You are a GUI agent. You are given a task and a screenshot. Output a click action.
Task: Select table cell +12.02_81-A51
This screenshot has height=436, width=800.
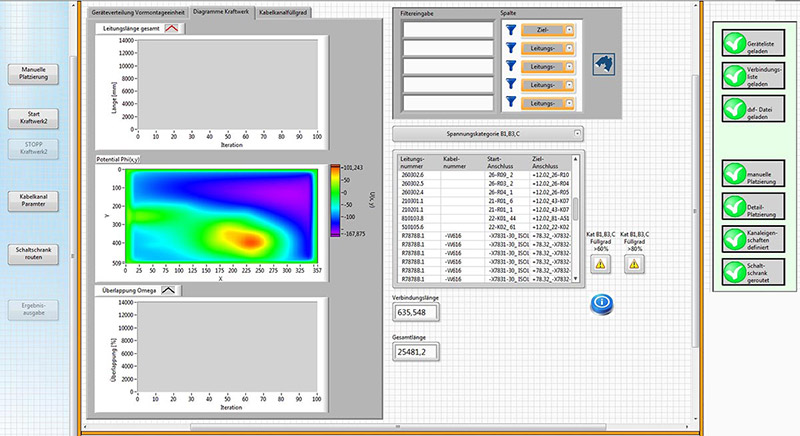(551, 218)
